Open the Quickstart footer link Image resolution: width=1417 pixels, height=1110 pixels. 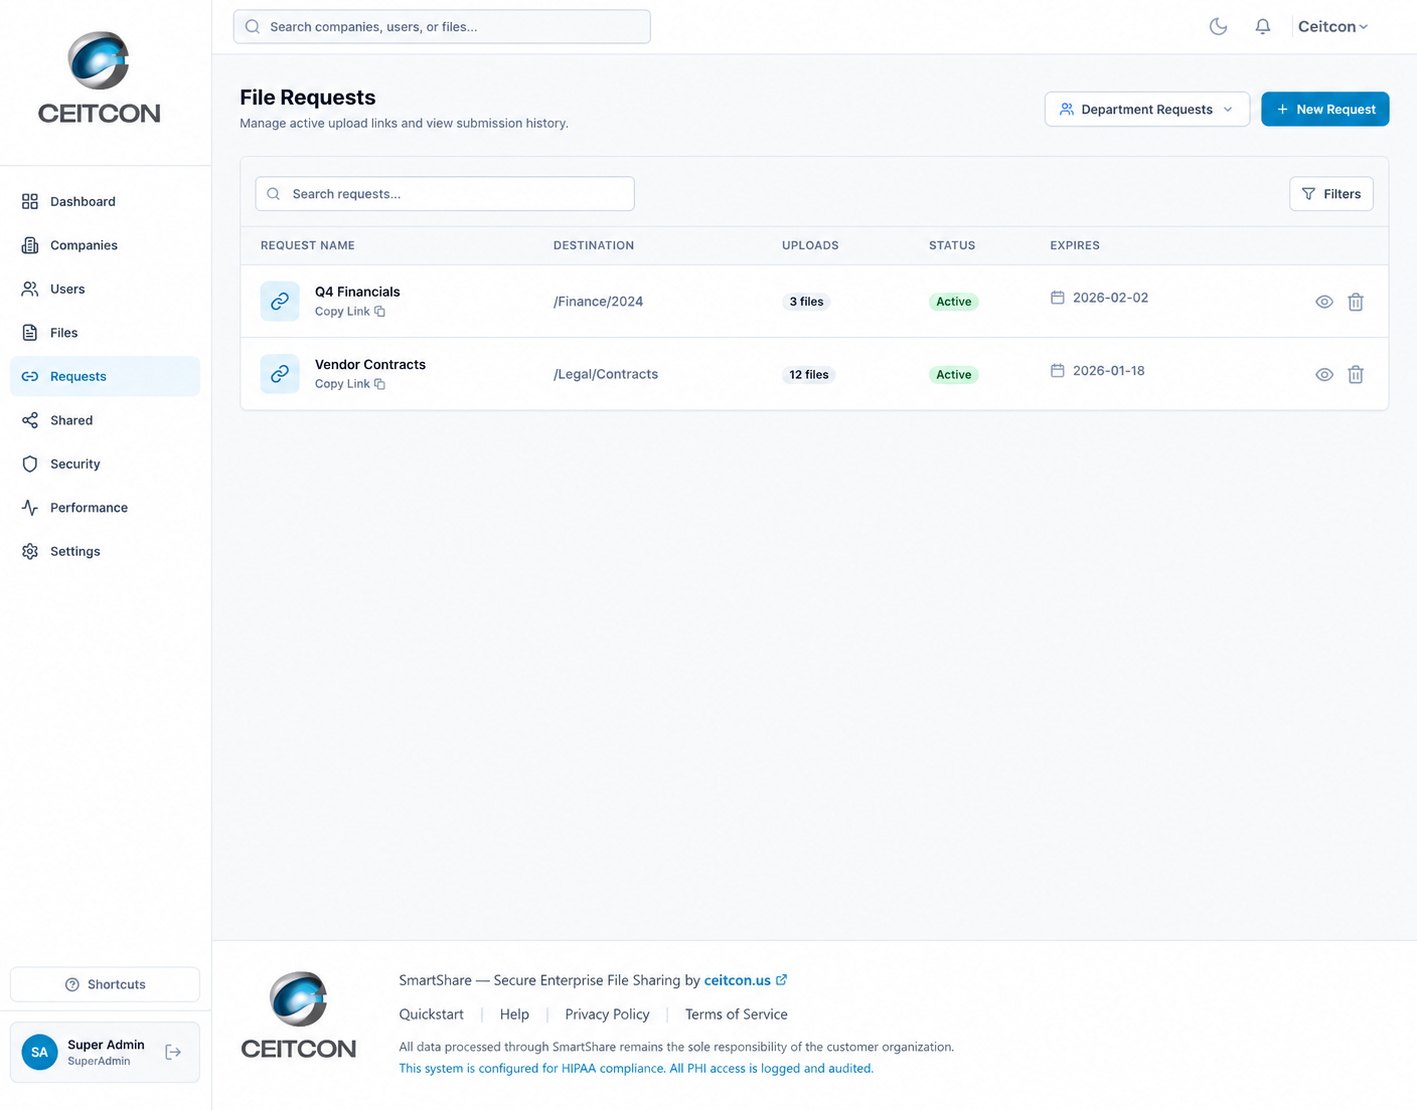pyautogui.click(x=431, y=1014)
